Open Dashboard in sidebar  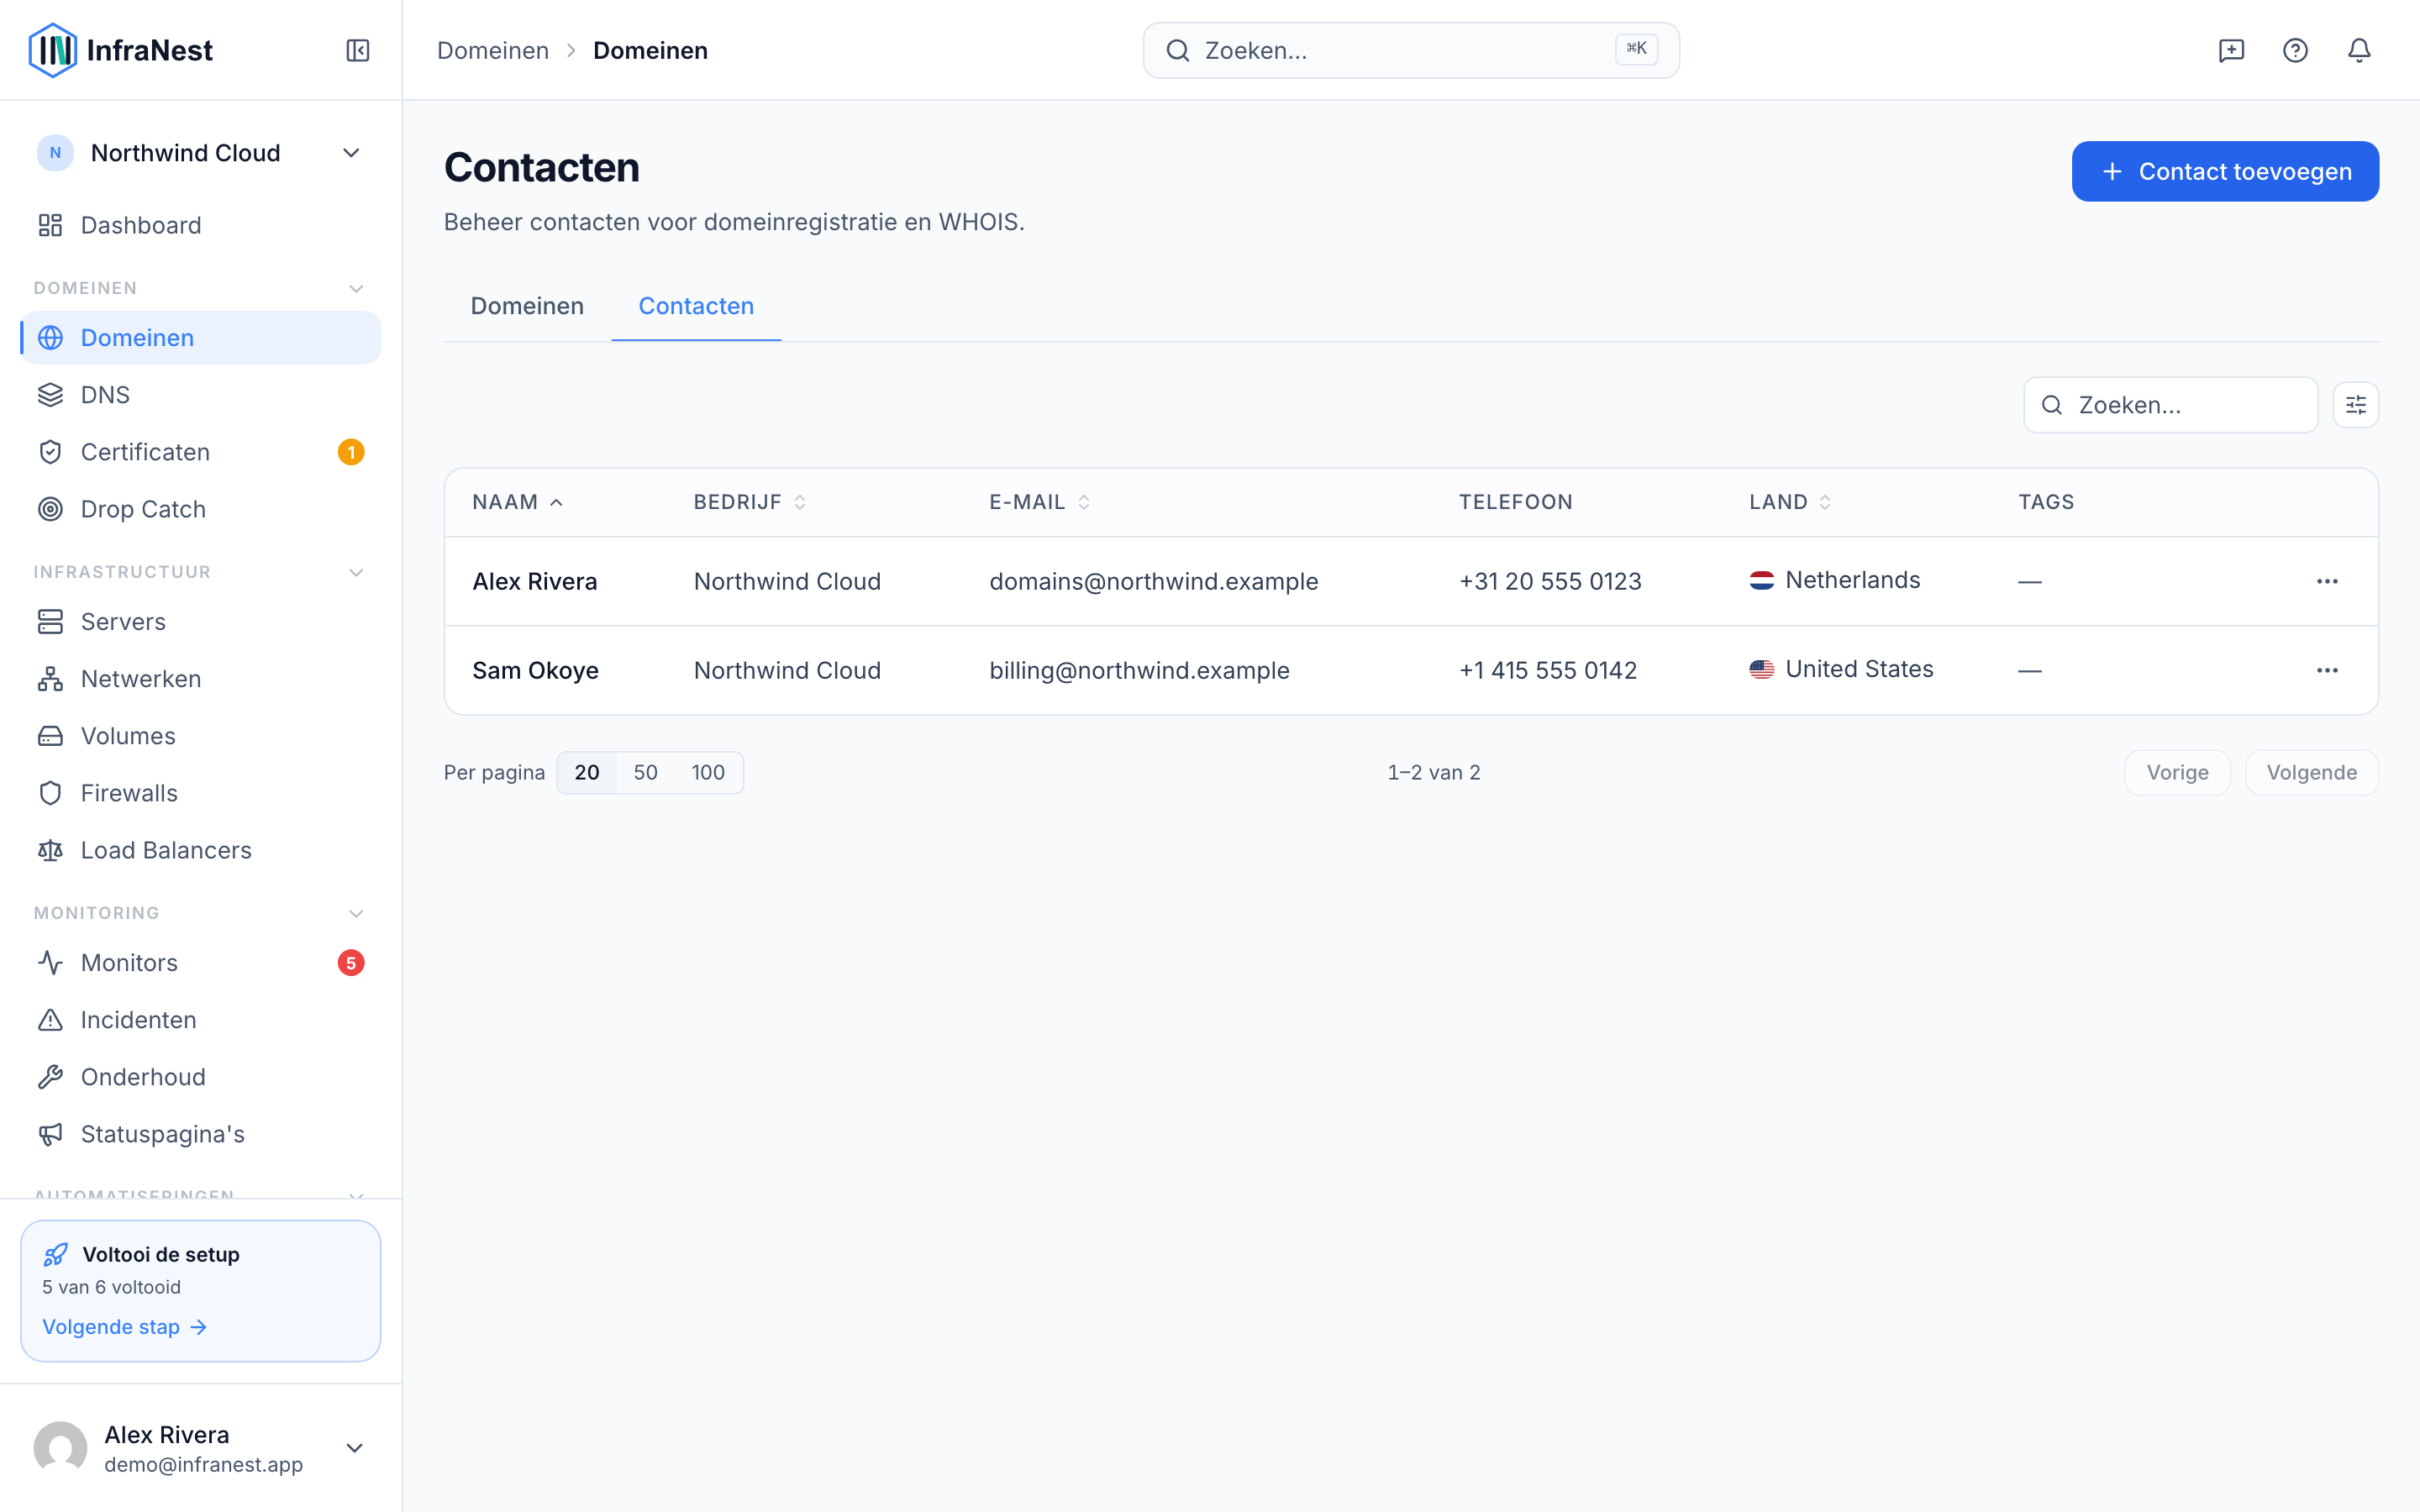[x=201, y=225]
